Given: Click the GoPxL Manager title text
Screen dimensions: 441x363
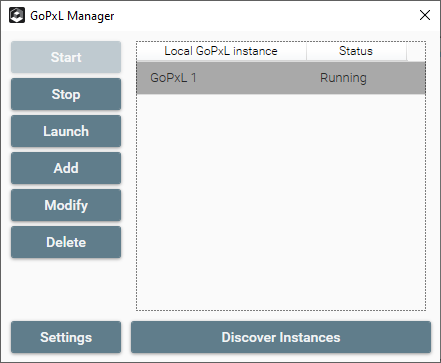Looking at the screenshot, I should click(x=72, y=16).
